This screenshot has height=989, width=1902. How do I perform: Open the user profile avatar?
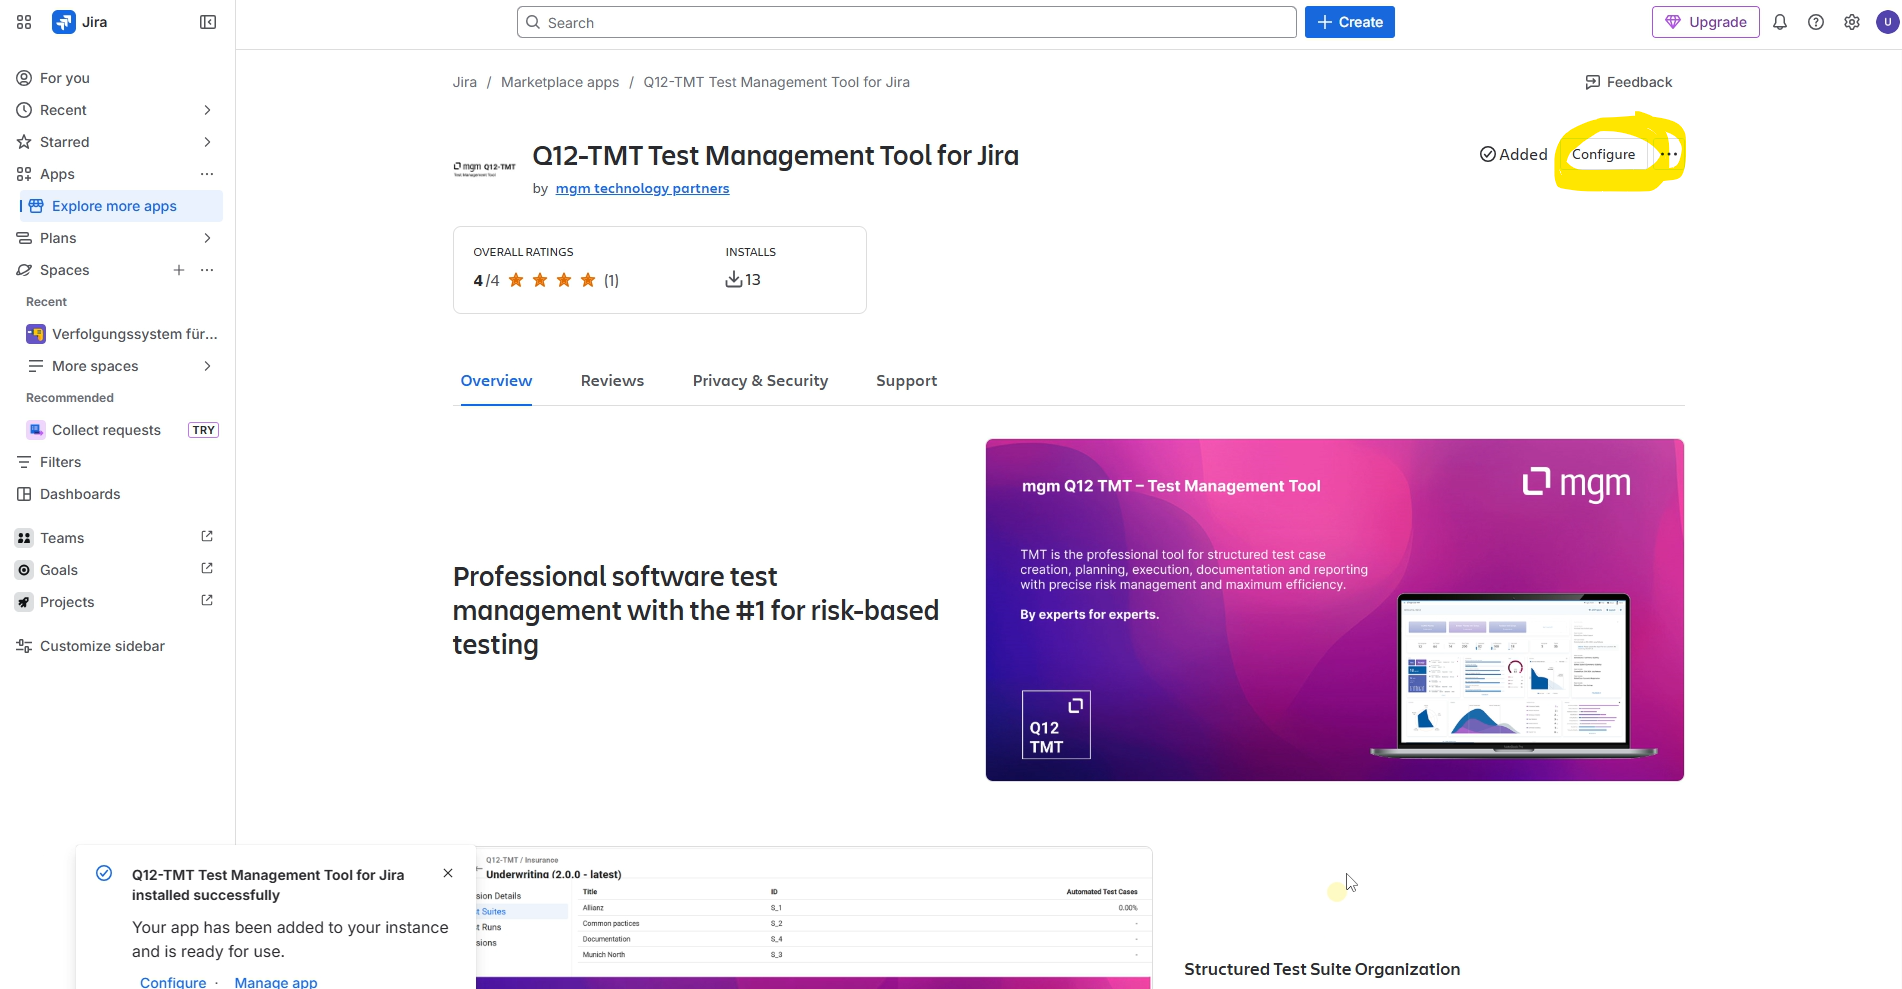[x=1887, y=22]
